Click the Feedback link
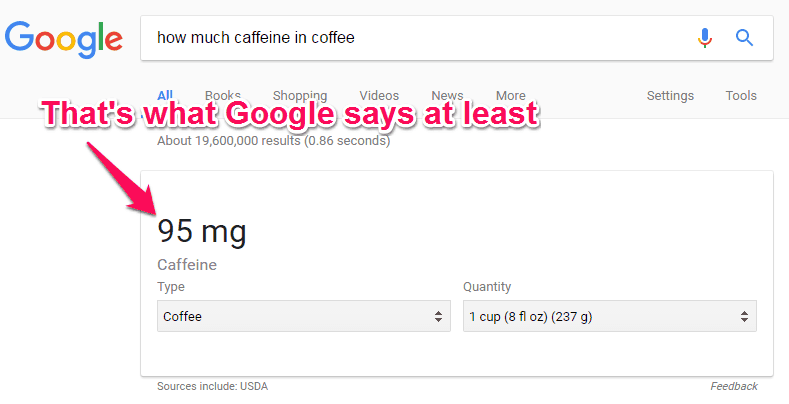Image resolution: width=789 pixels, height=404 pixels. click(x=734, y=386)
